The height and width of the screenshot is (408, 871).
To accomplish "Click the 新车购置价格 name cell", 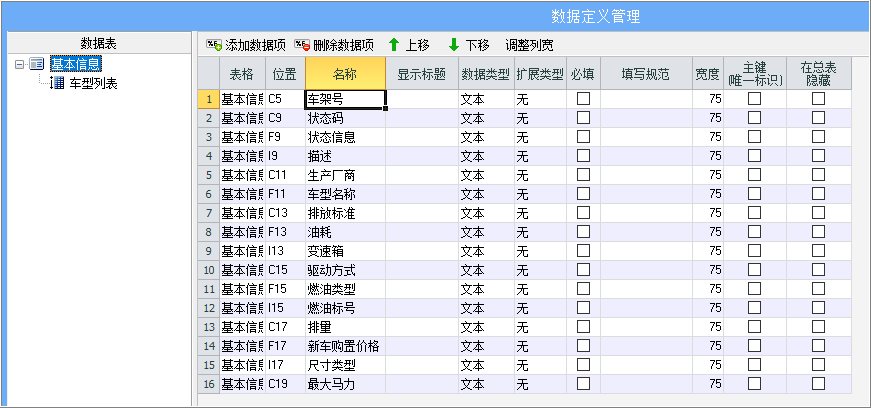I will pos(346,346).
